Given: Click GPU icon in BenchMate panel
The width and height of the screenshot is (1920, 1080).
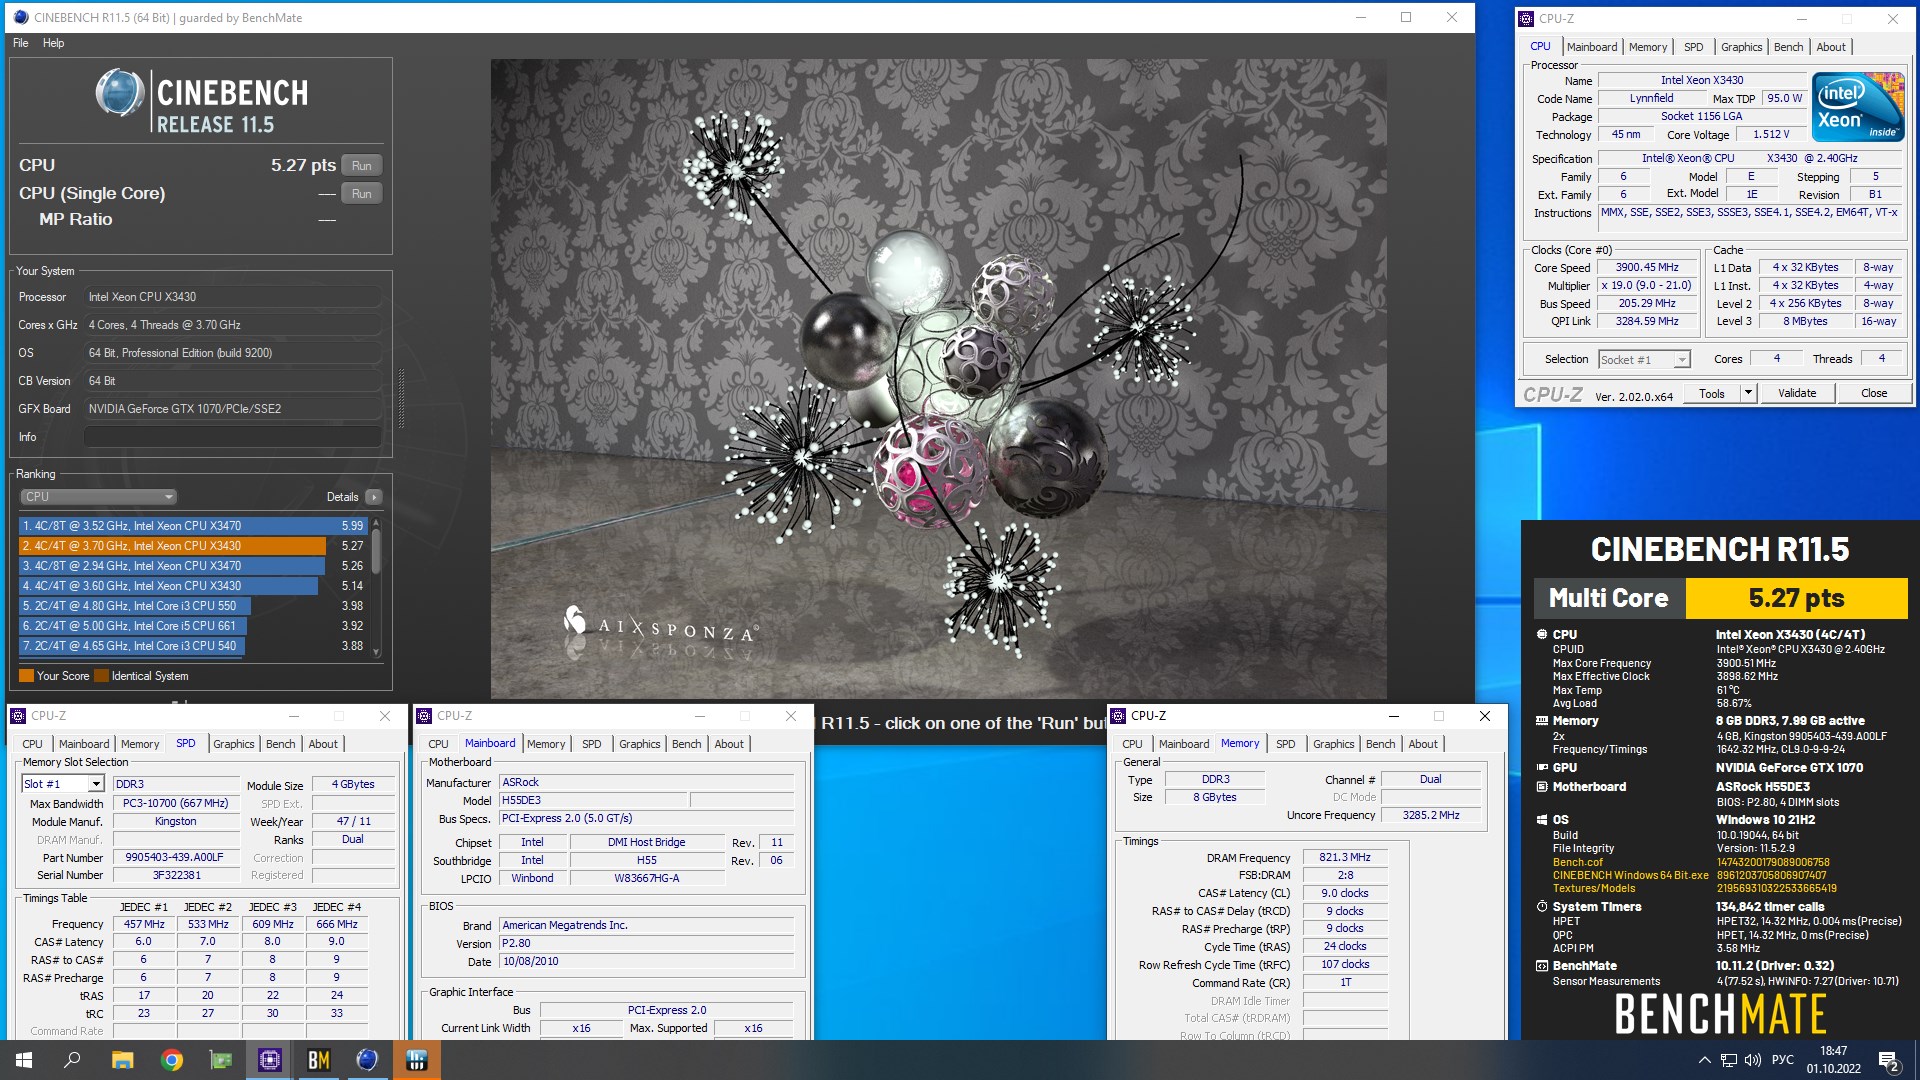Looking at the screenshot, I should tap(1542, 768).
